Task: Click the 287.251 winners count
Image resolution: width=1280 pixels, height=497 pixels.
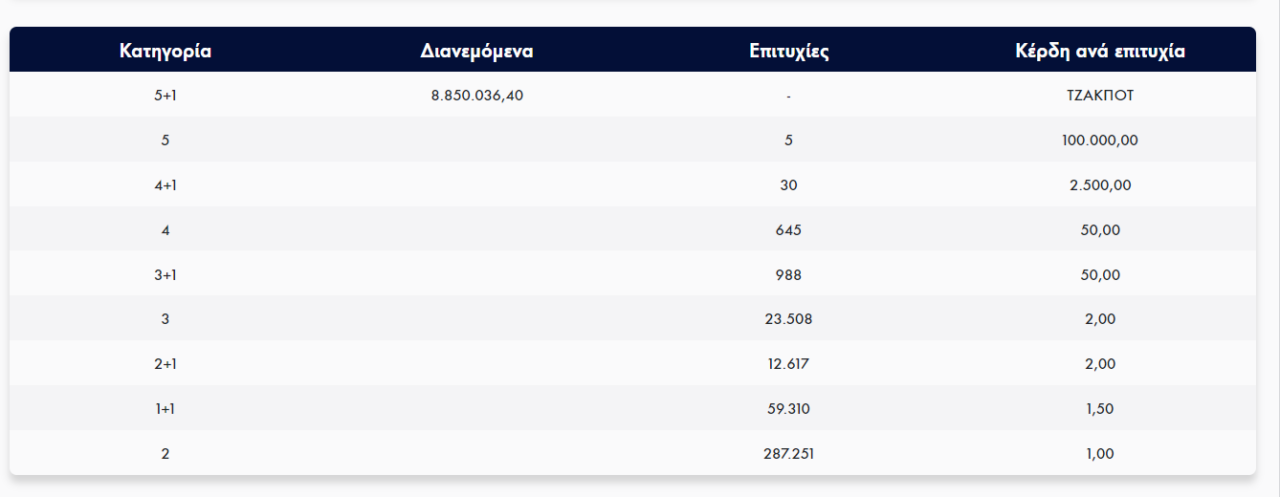Action: click(788, 453)
